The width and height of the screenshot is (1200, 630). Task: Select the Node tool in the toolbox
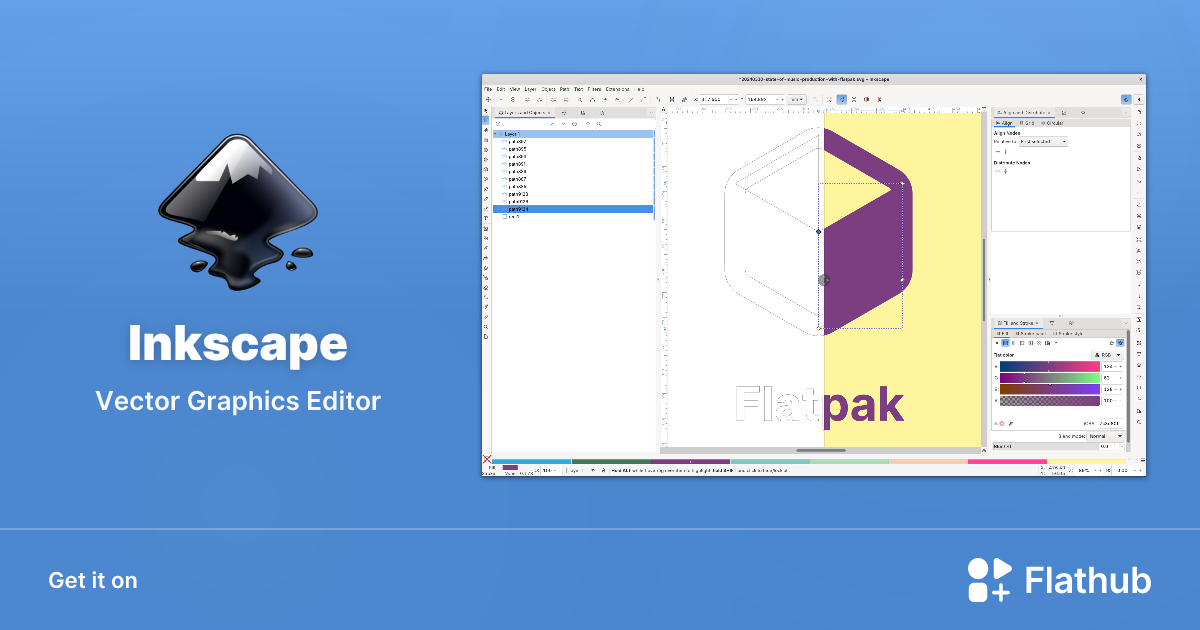[x=486, y=120]
